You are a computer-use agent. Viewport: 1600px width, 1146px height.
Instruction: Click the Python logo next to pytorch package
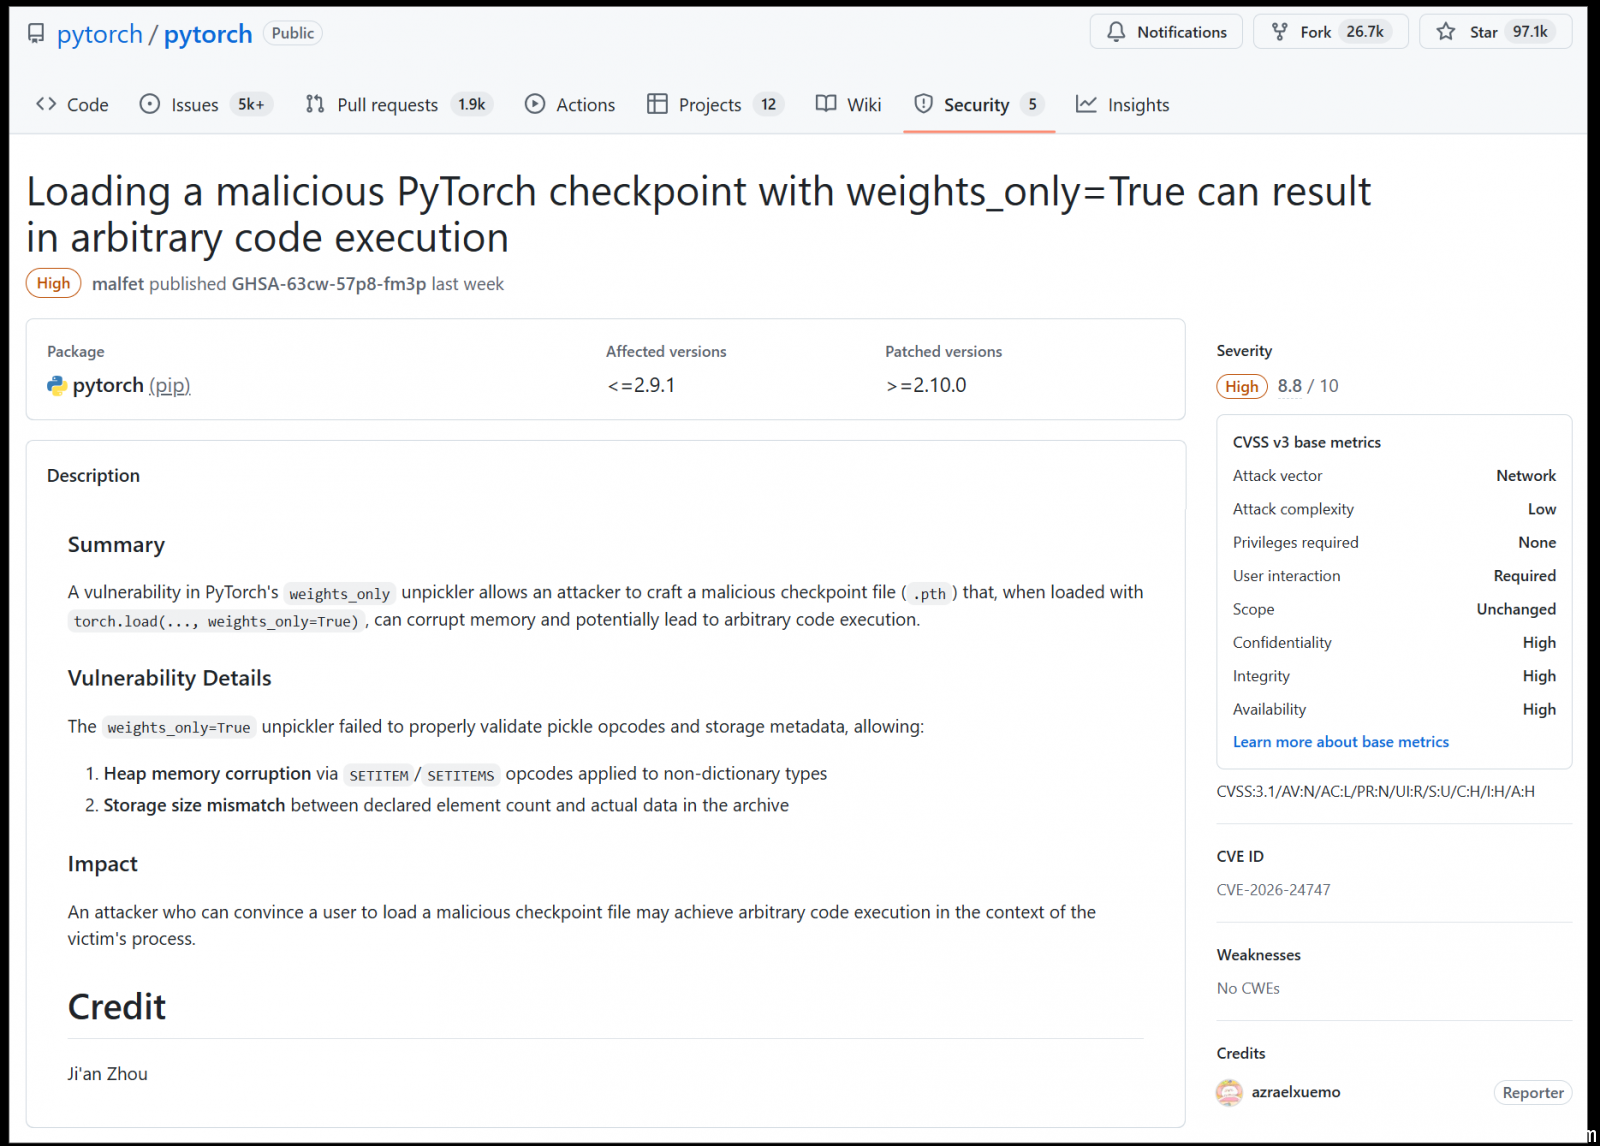pos(57,386)
